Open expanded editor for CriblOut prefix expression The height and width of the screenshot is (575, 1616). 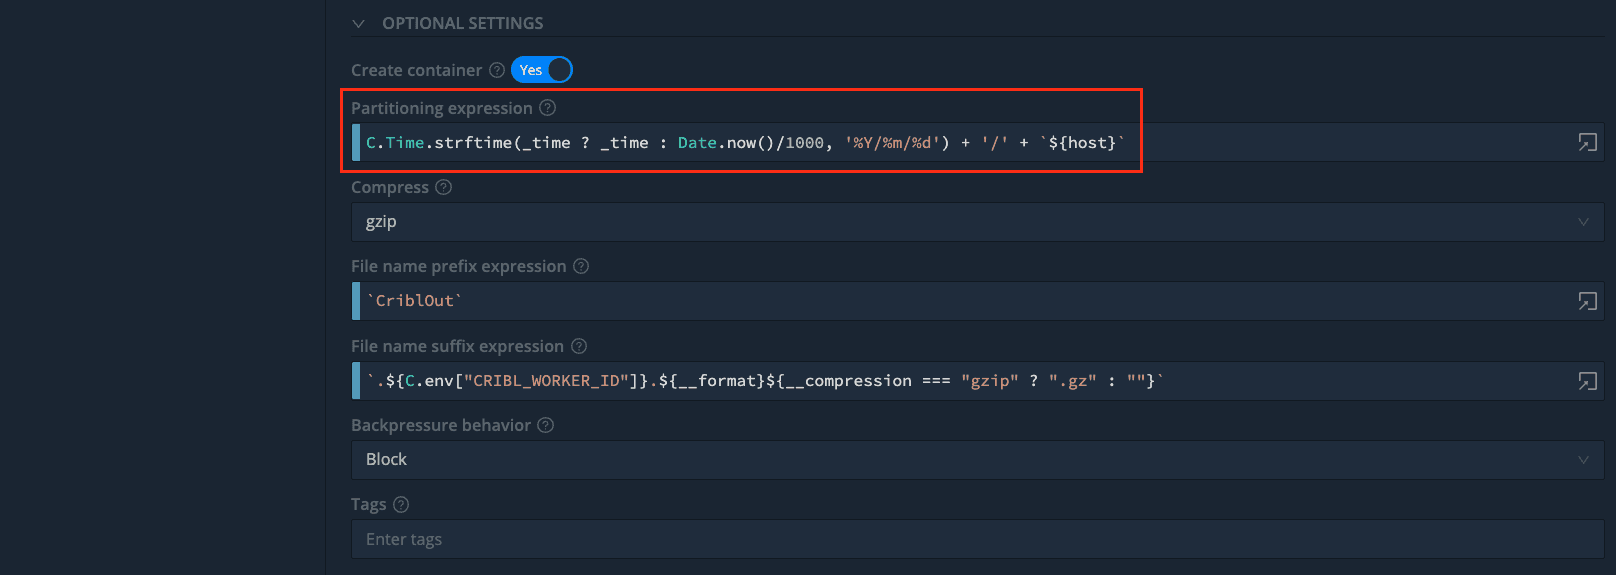pyautogui.click(x=1587, y=301)
